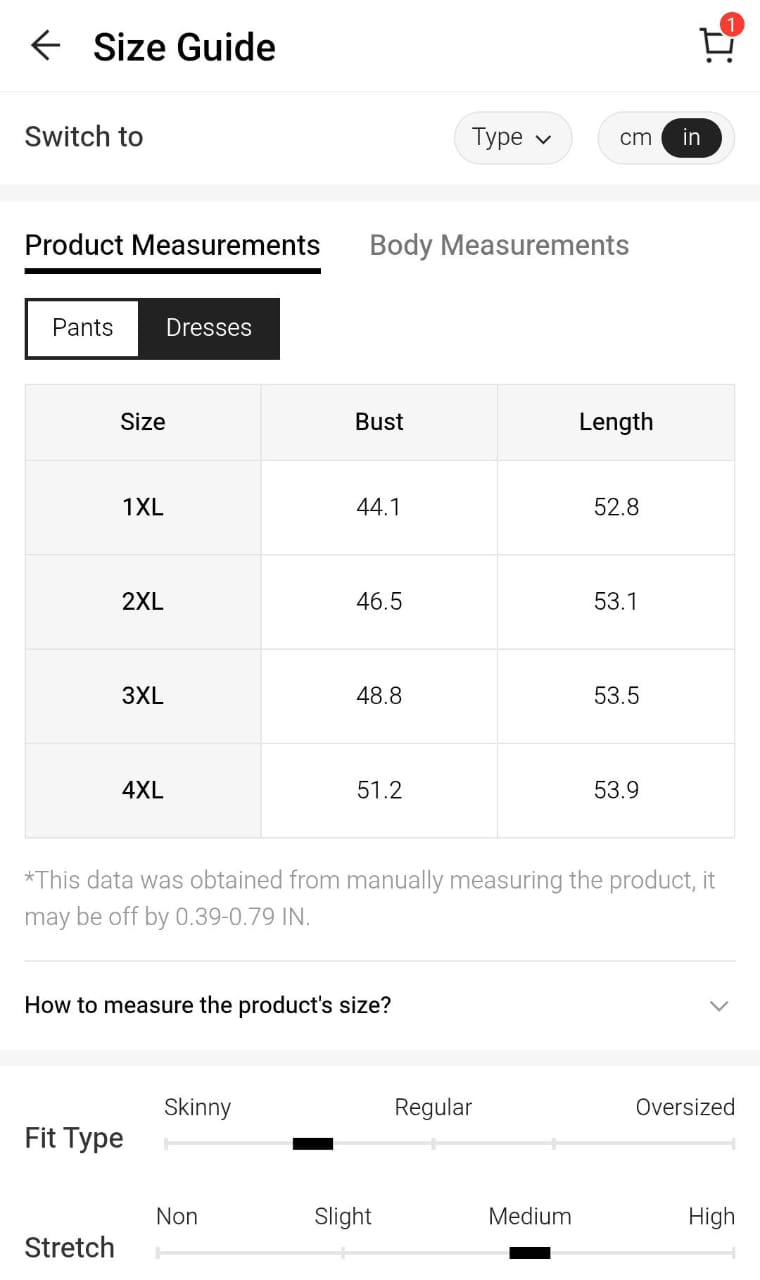Image resolution: width=760 pixels, height=1280 pixels.
Task: Expand how to measure product's size
Action: coord(208,1005)
